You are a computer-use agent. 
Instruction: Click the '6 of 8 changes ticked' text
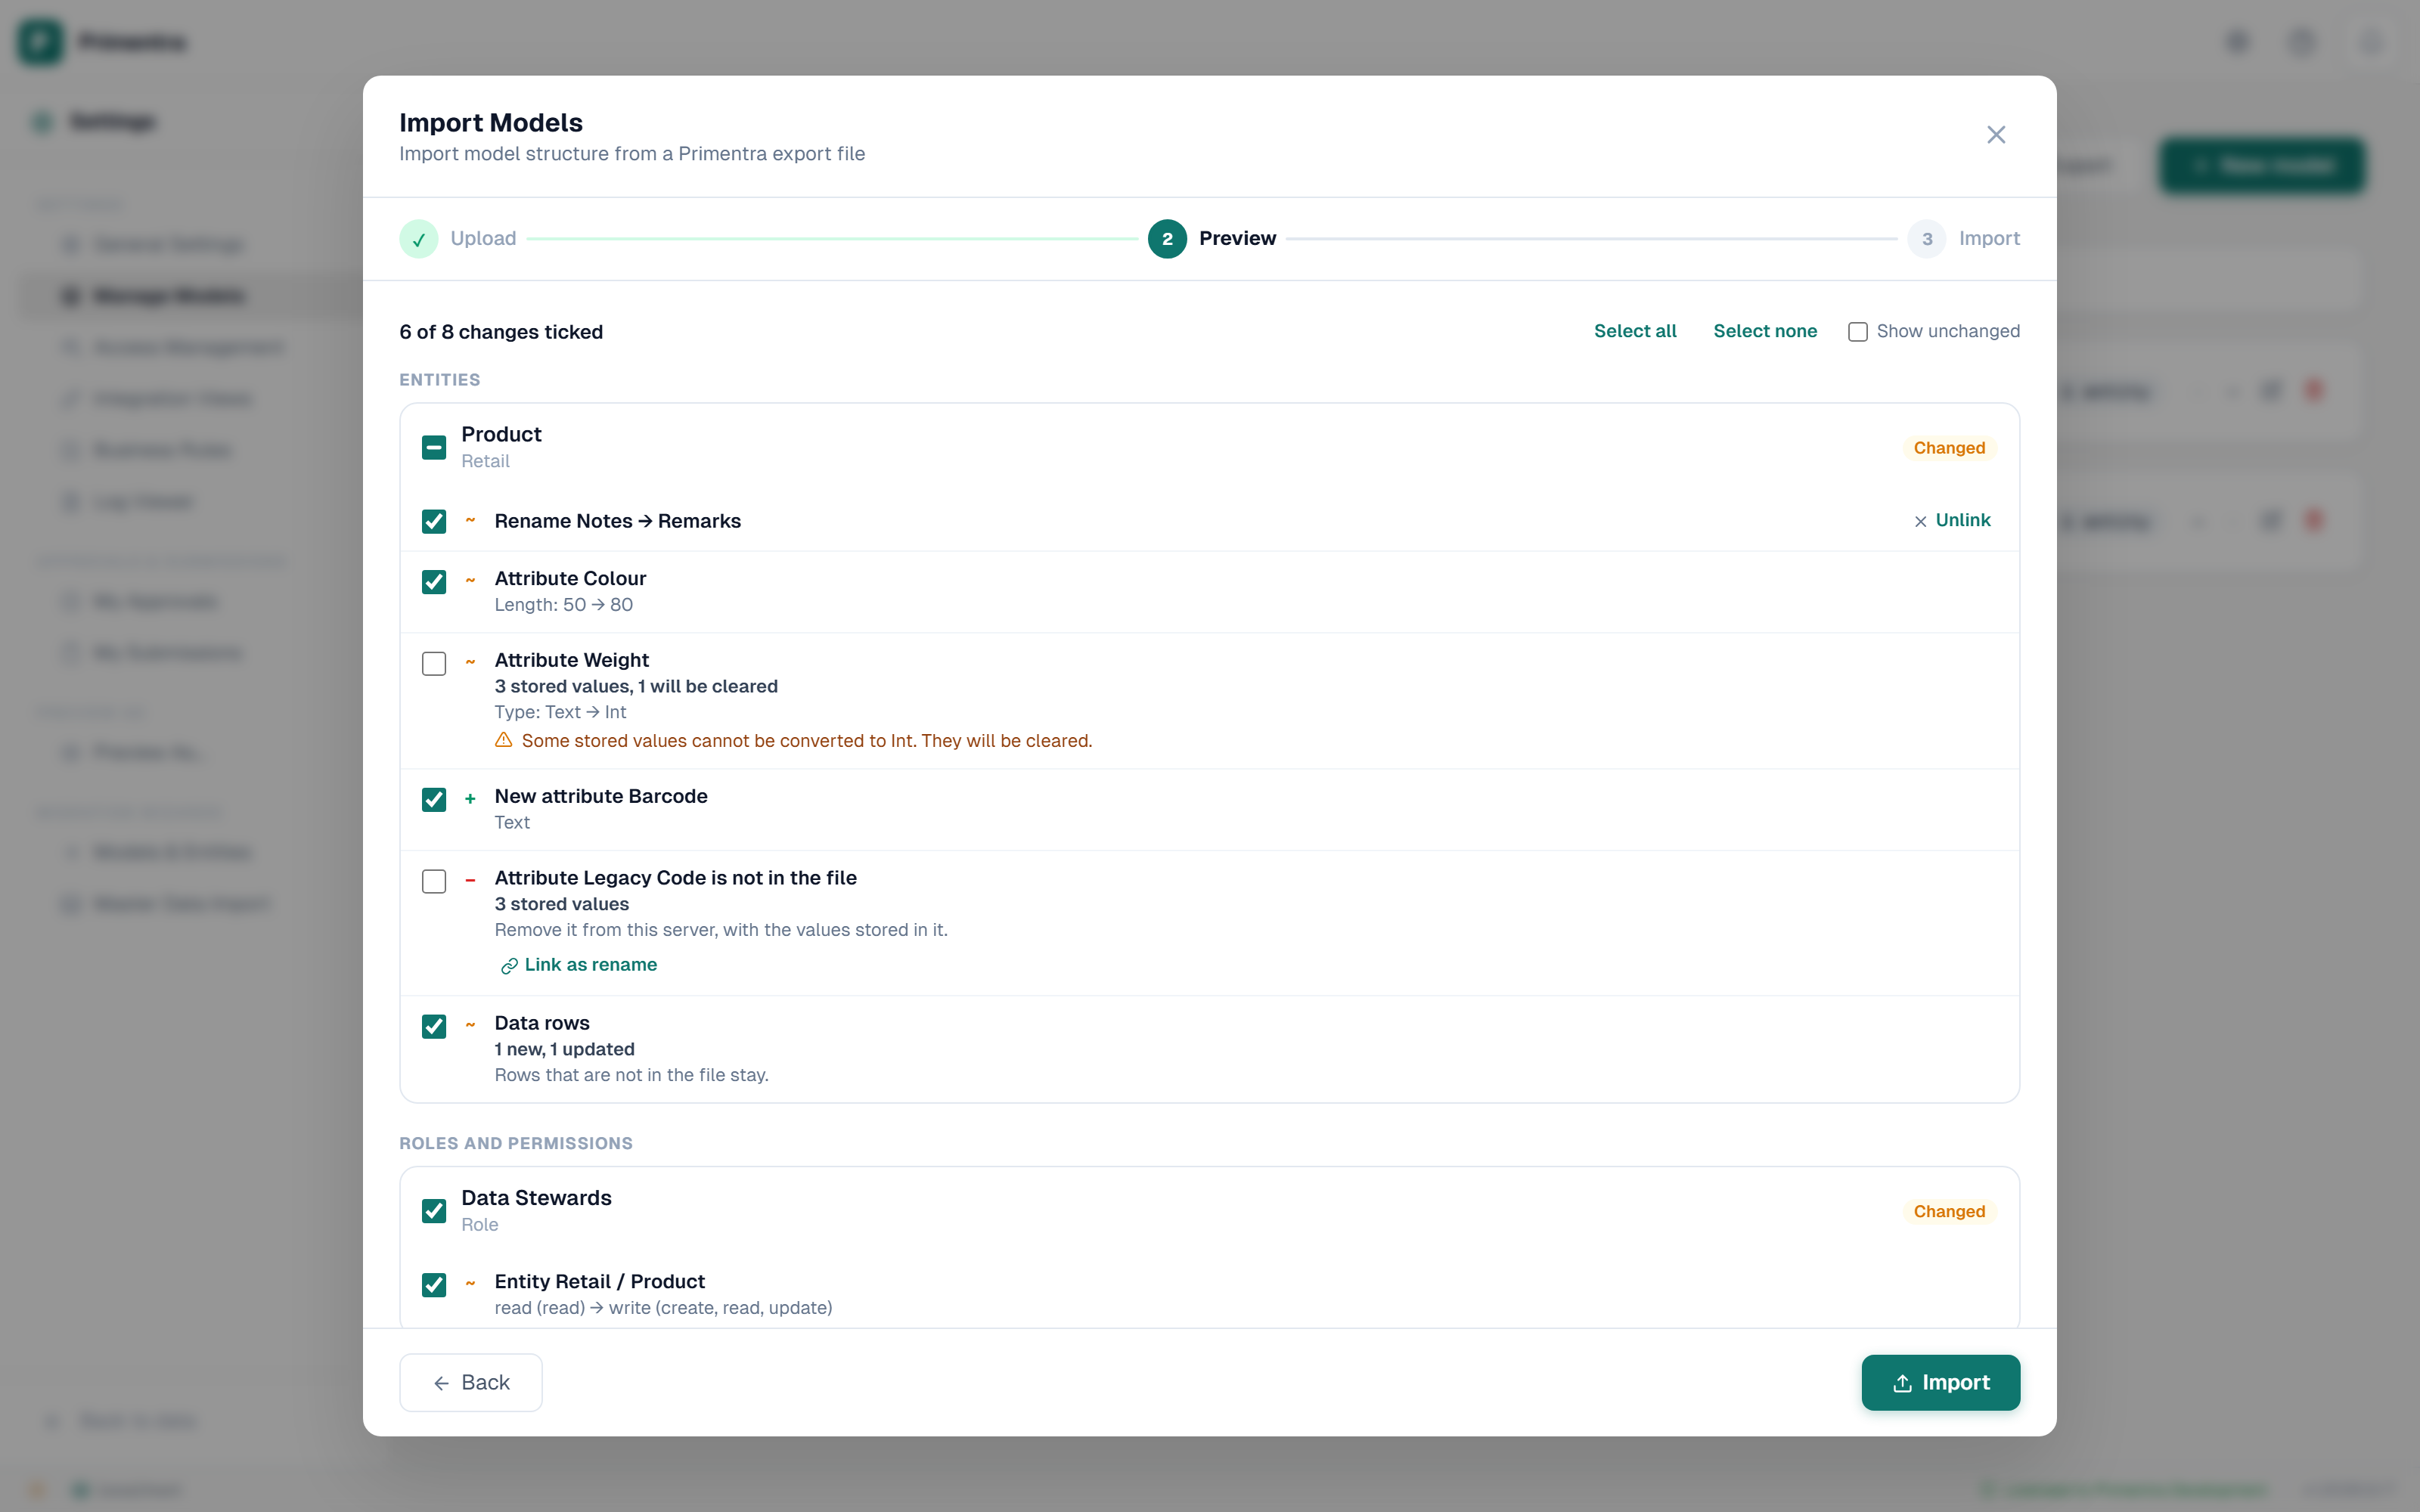tap(501, 332)
